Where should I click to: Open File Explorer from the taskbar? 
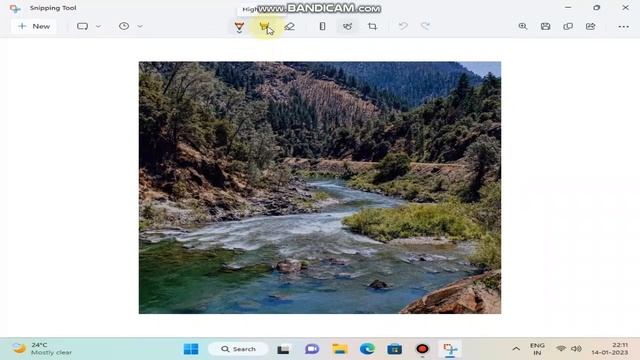coord(340,349)
